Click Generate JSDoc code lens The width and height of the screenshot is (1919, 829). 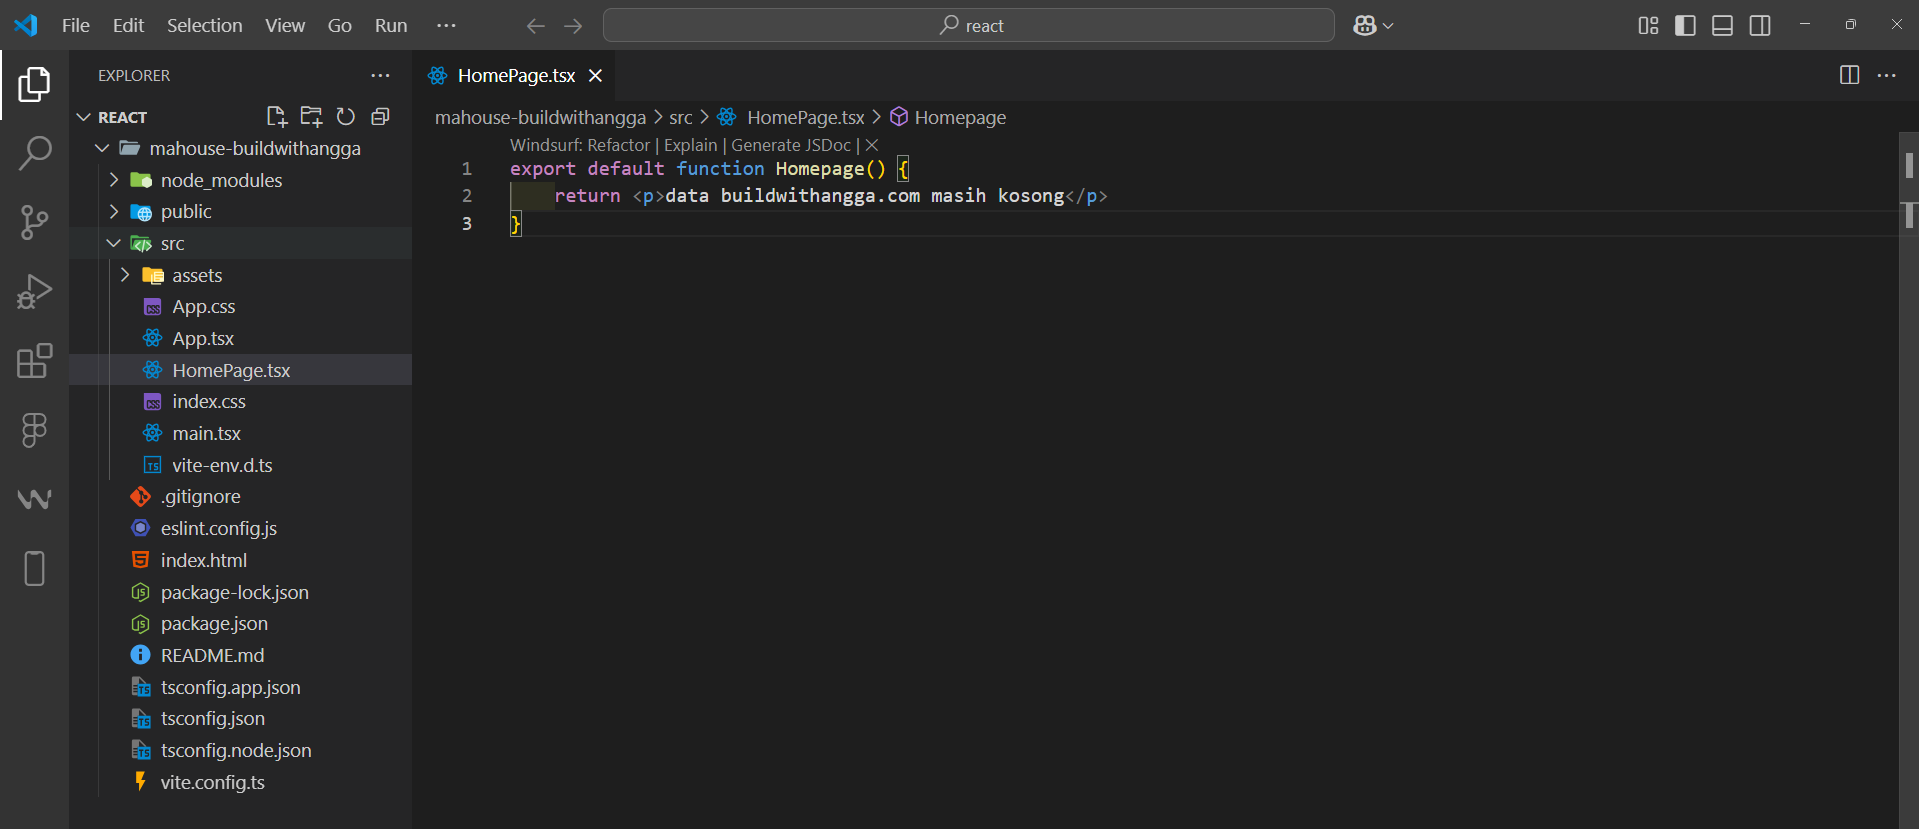(x=791, y=145)
